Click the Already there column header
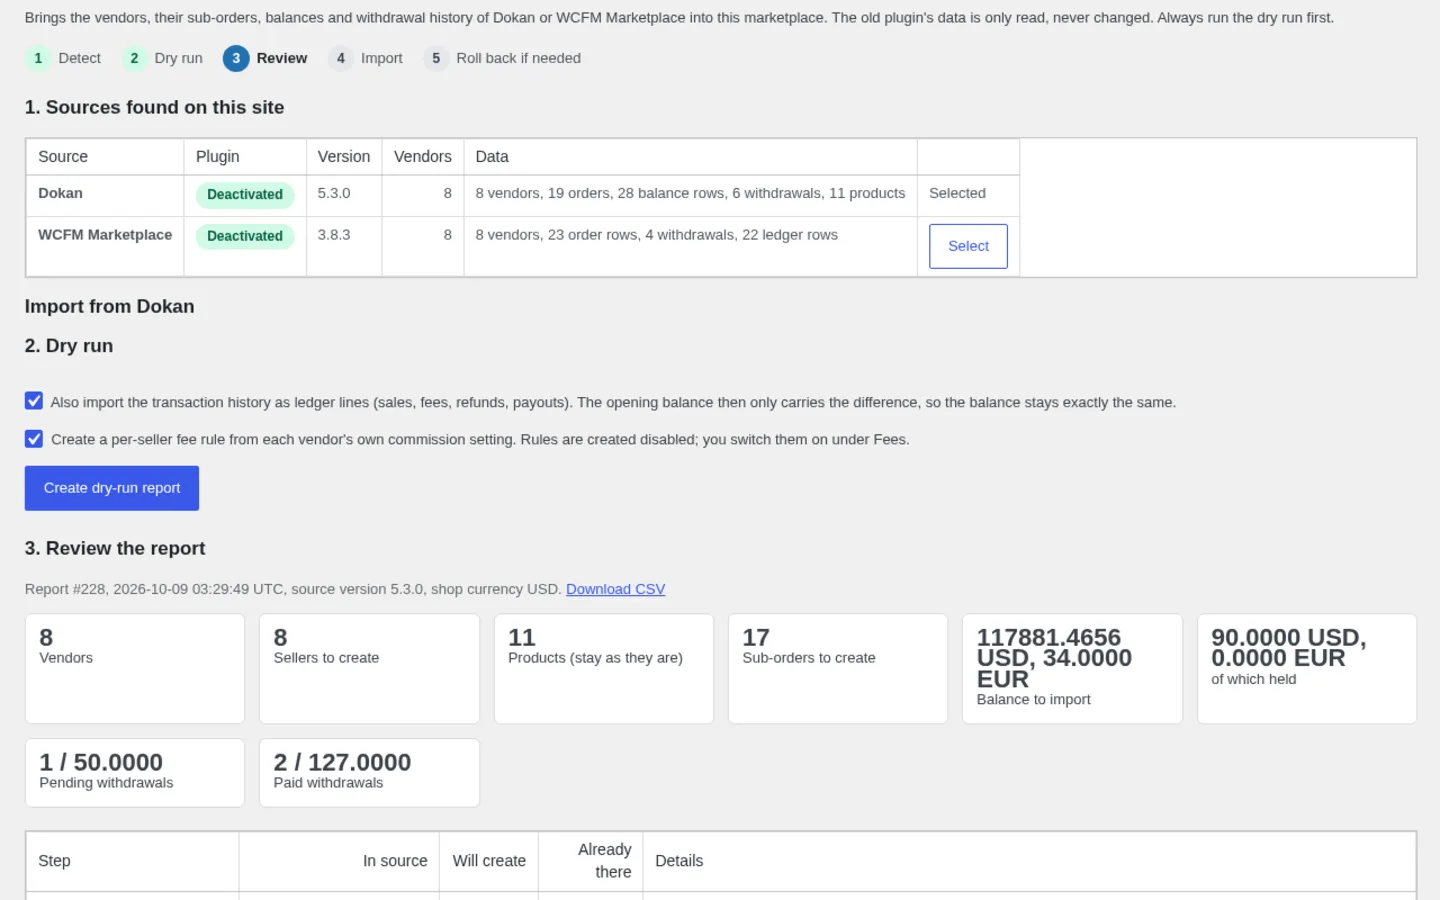Viewport: 1440px width, 900px height. click(x=591, y=861)
